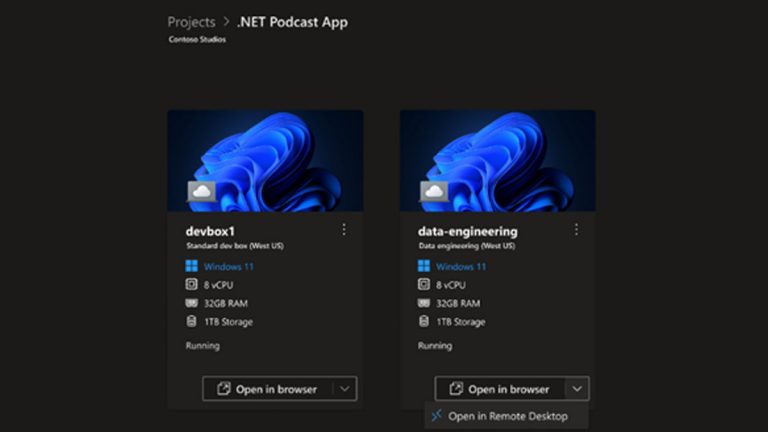
Task: Click the RAM icon on devbox1 card
Action: (x=192, y=303)
